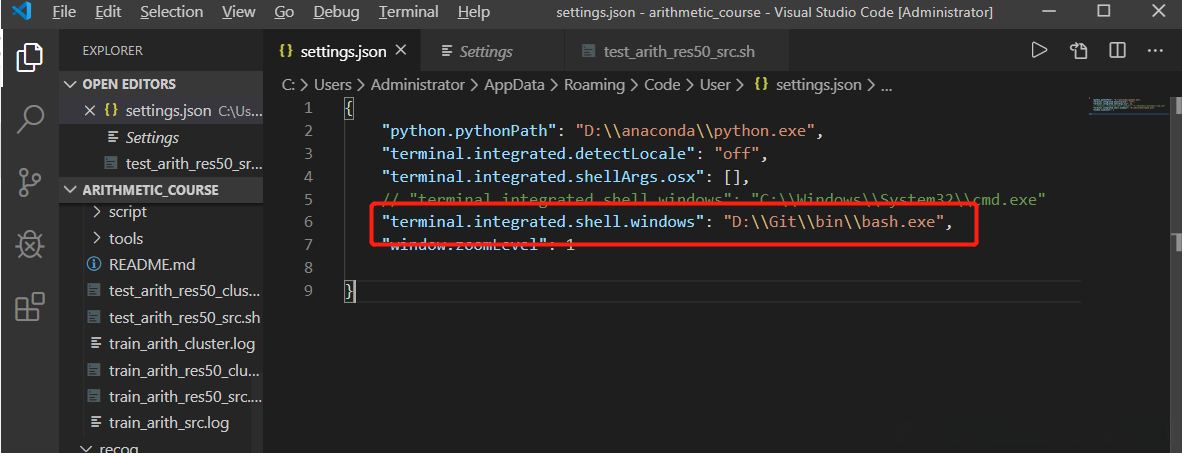Screen dimensions: 1182x453
Task: Click the Open Changes compare icon
Action: tap(1078, 51)
